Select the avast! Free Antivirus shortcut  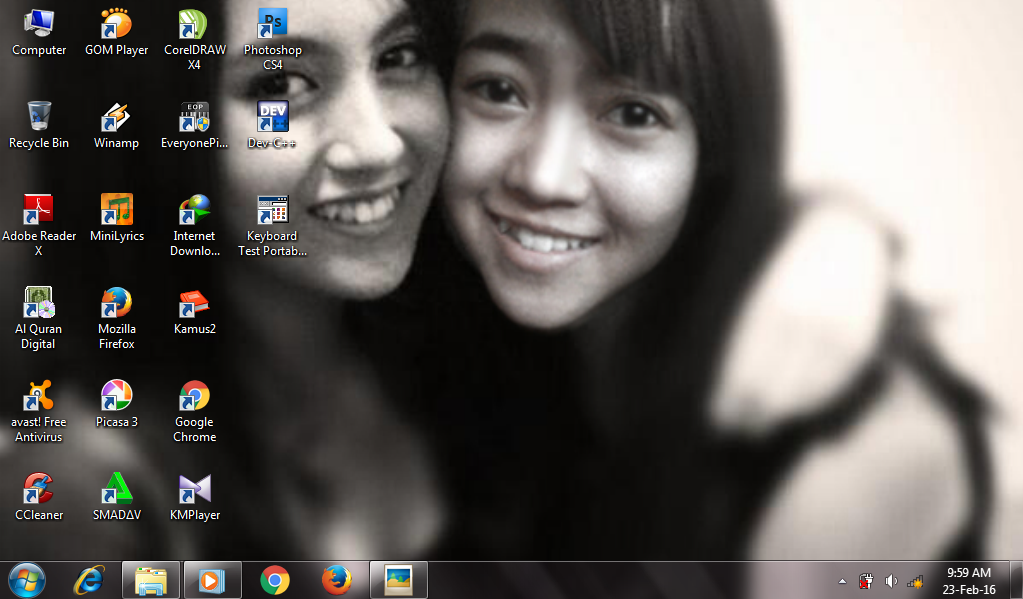pyautogui.click(x=38, y=411)
